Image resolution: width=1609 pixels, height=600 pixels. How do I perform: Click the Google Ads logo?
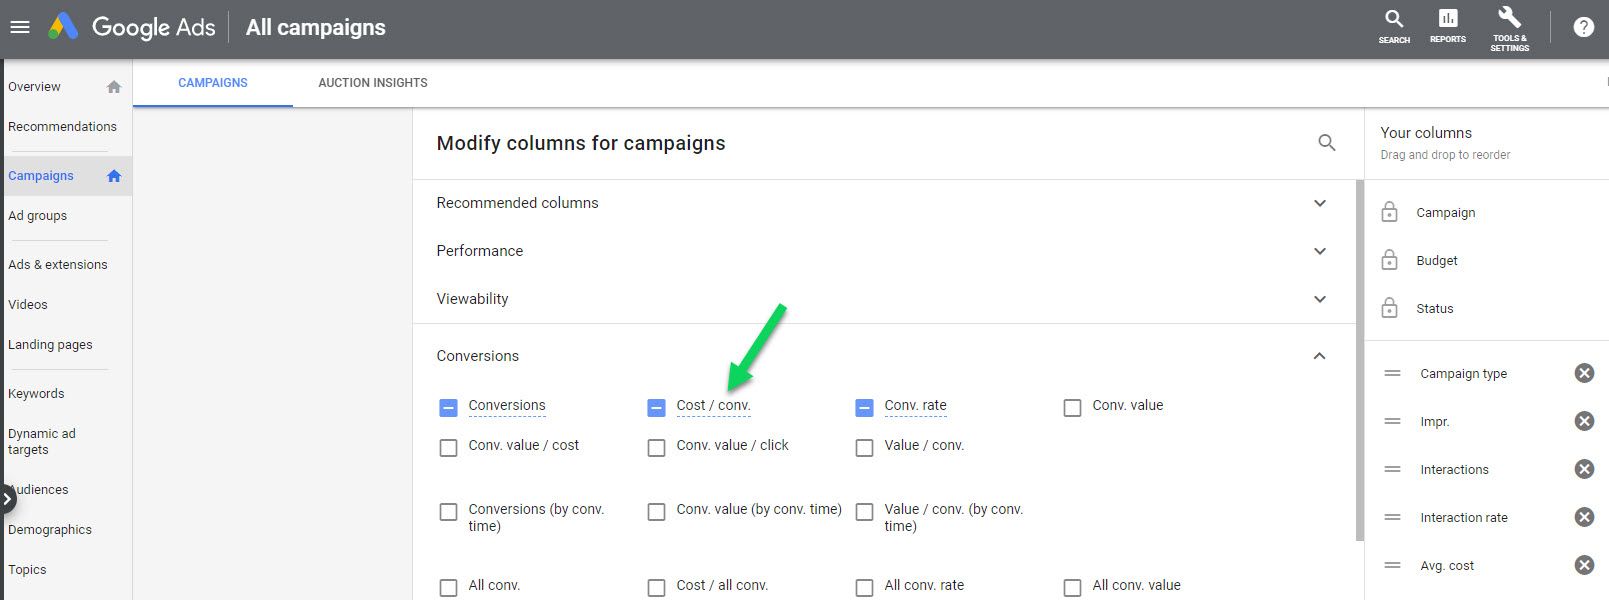tap(132, 27)
